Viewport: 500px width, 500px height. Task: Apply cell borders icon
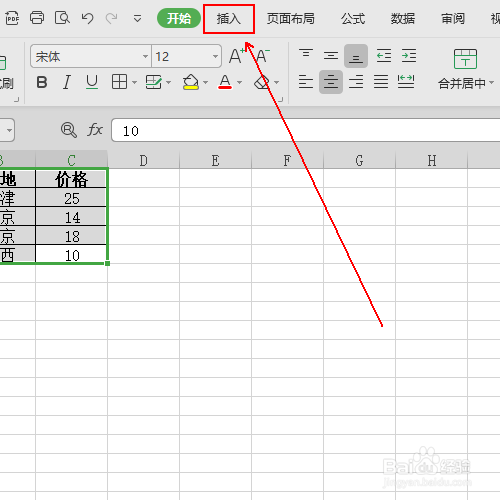pyautogui.click(x=119, y=82)
